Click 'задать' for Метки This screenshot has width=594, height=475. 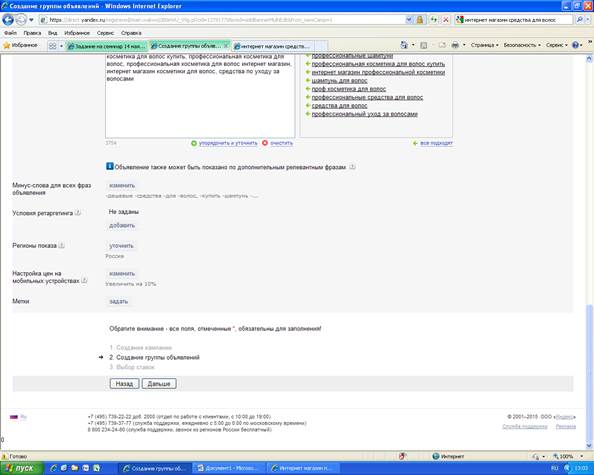point(119,302)
